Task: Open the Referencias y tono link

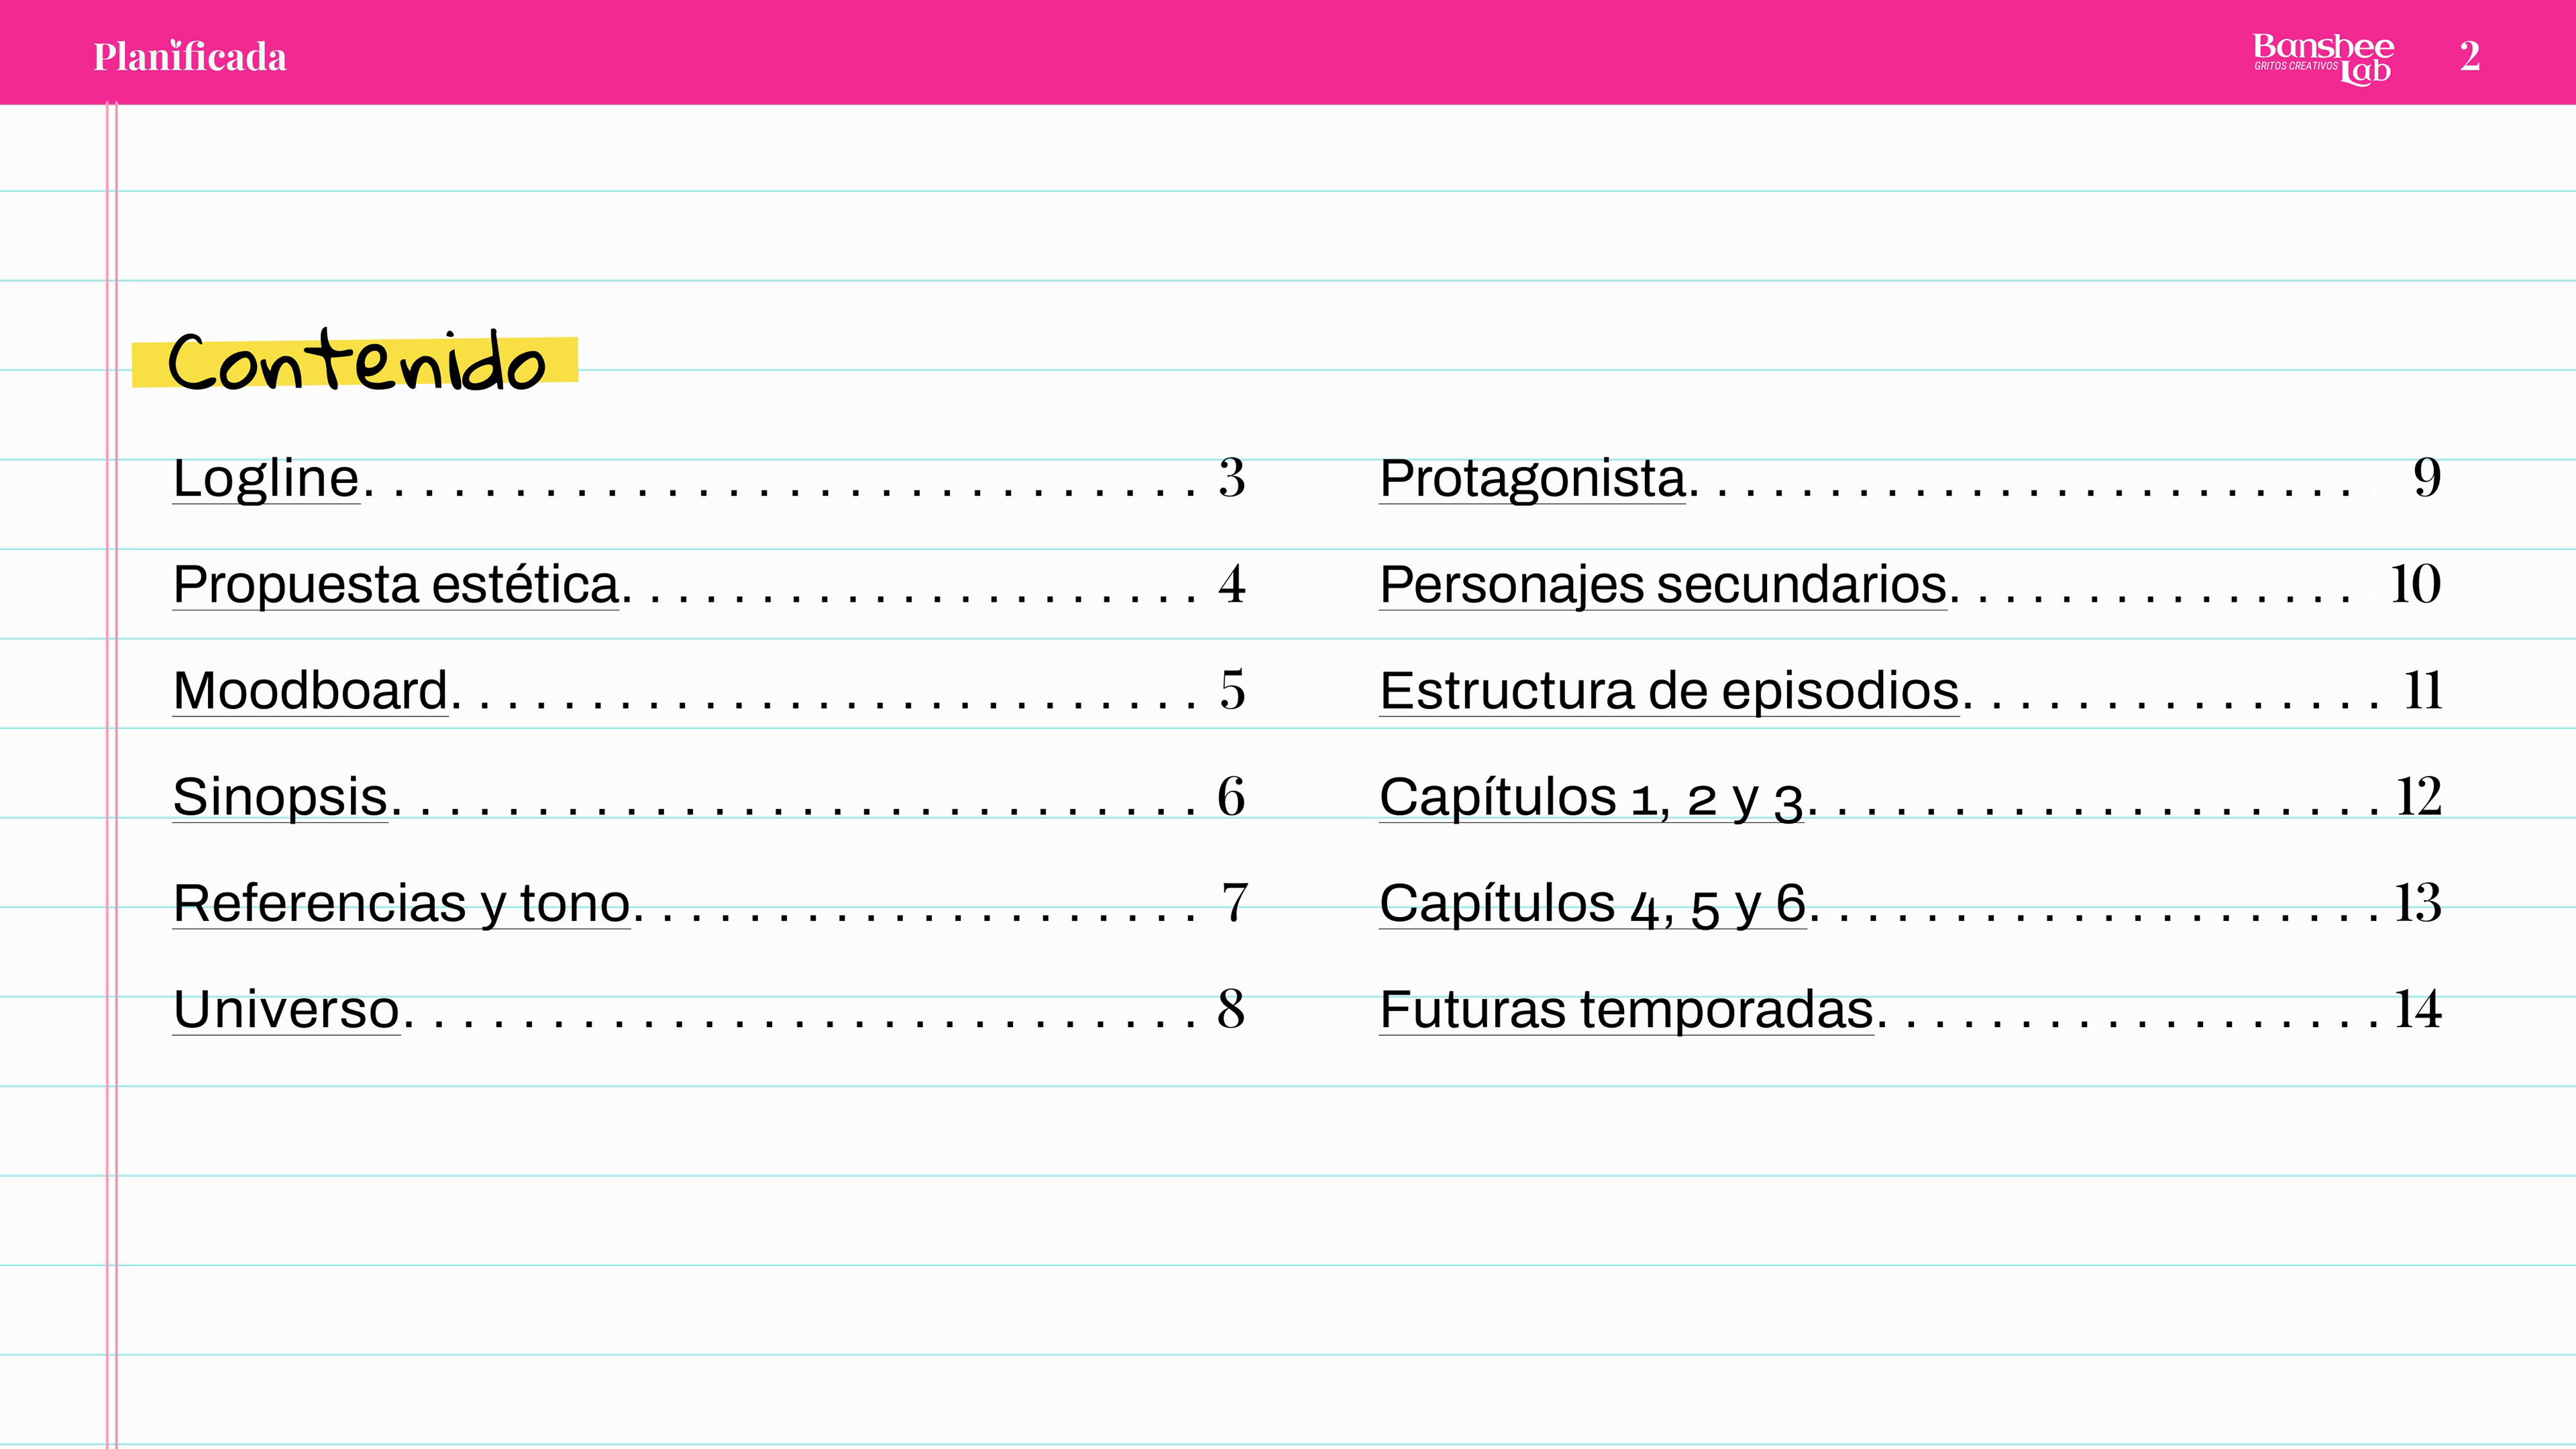Action: coord(401,903)
